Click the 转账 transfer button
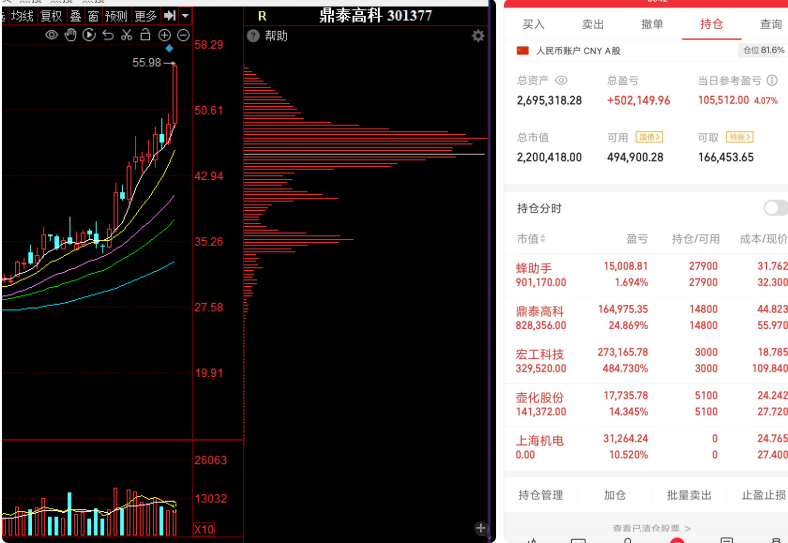This screenshot has height=543, width=788. [x=739, y=137]
